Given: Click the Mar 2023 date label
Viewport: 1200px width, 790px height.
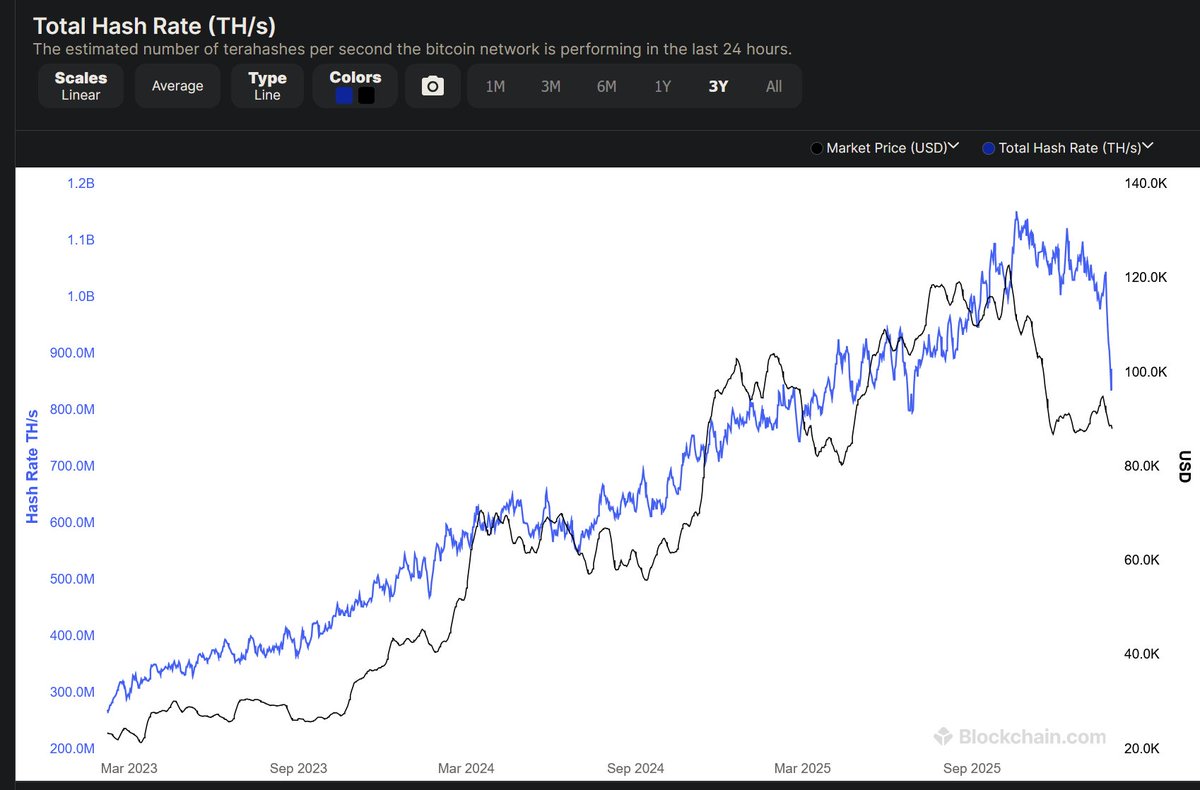Looking at the screenshot, I should pyautogui.click(x=129, y=769).
